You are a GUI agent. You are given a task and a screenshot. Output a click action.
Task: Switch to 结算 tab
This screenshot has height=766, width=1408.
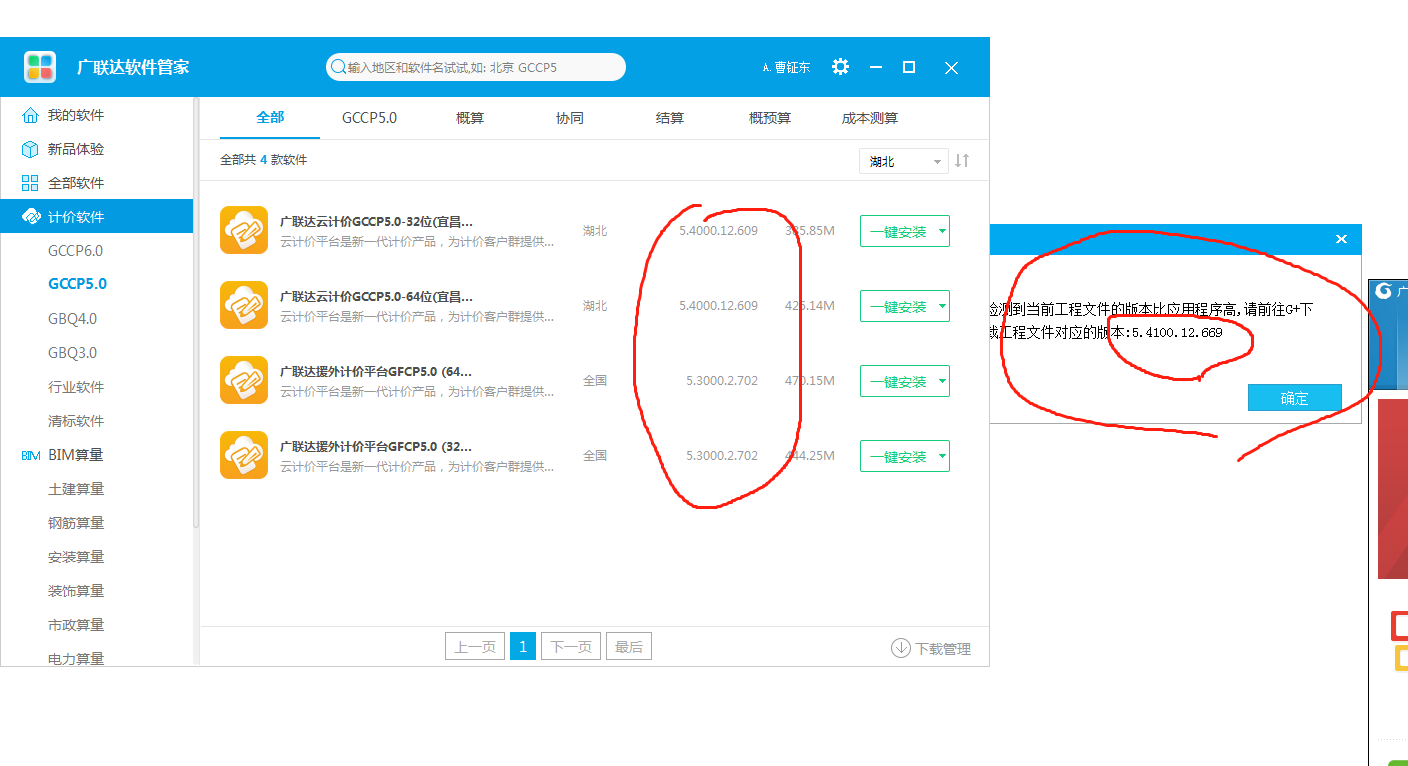[670, 118]
